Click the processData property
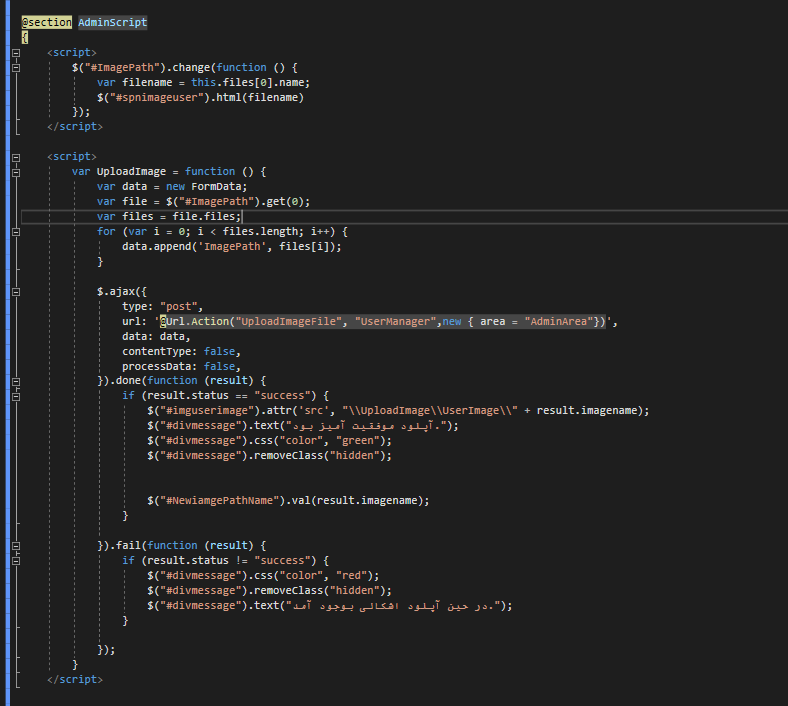This screenshot has height=706, width=788. [x=156, y=366]
